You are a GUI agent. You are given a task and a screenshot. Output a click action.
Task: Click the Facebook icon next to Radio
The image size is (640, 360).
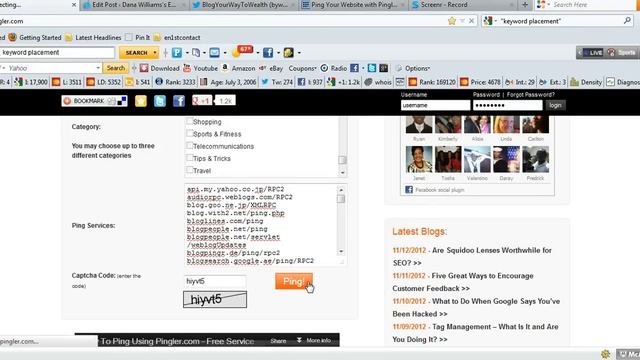pos(354,68)
